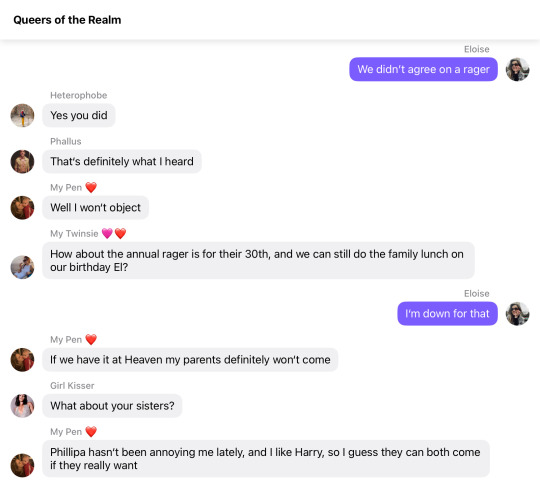
Task: Select the 'We didn't agree on a rager' bubble
Action: click(423, 69)
